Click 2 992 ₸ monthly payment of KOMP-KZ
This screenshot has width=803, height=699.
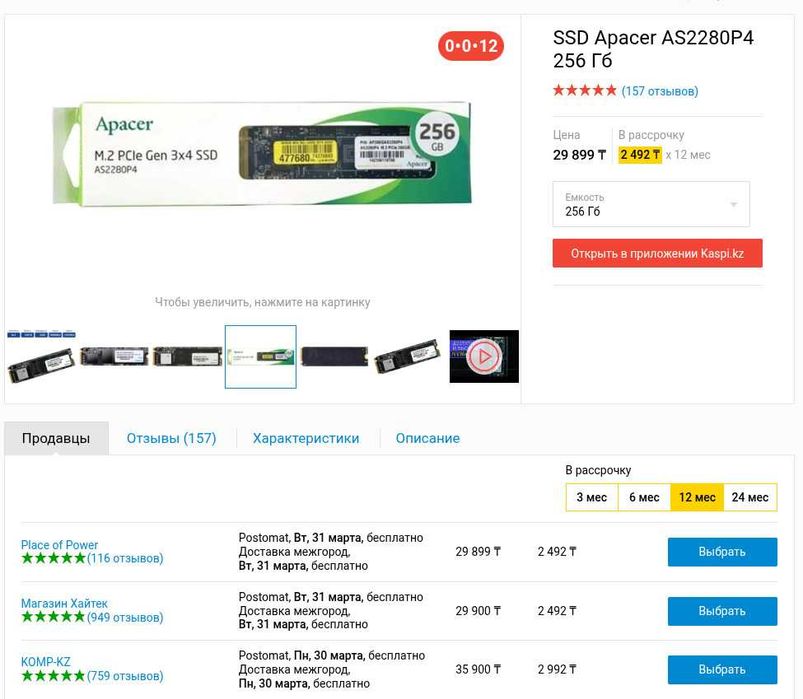[x=557, y=669]
